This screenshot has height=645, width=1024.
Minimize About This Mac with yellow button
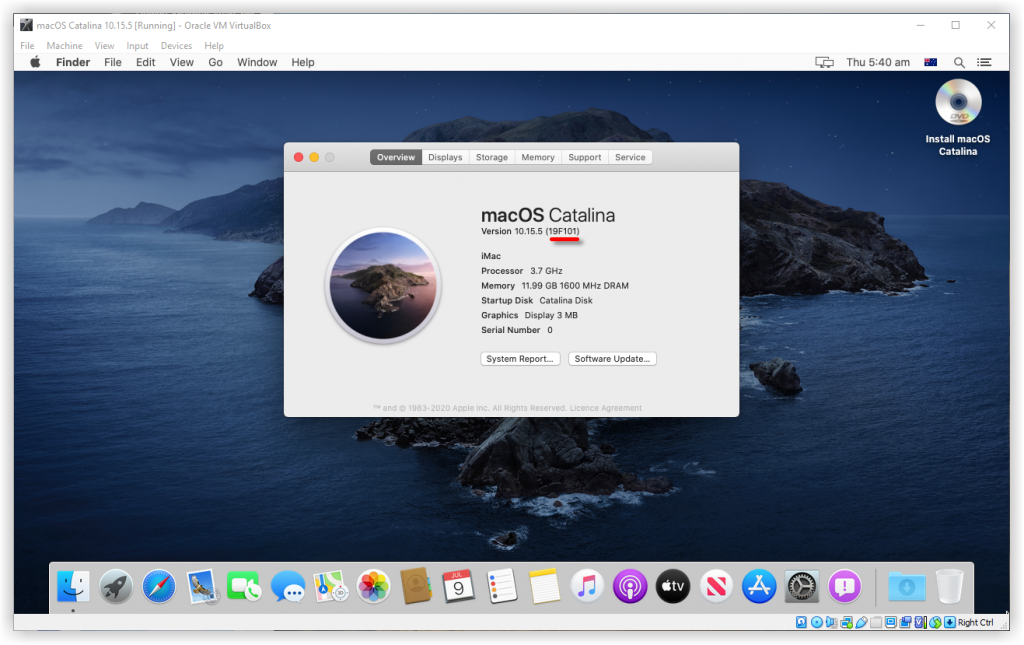pyautogui.click(x=314, y=157)
